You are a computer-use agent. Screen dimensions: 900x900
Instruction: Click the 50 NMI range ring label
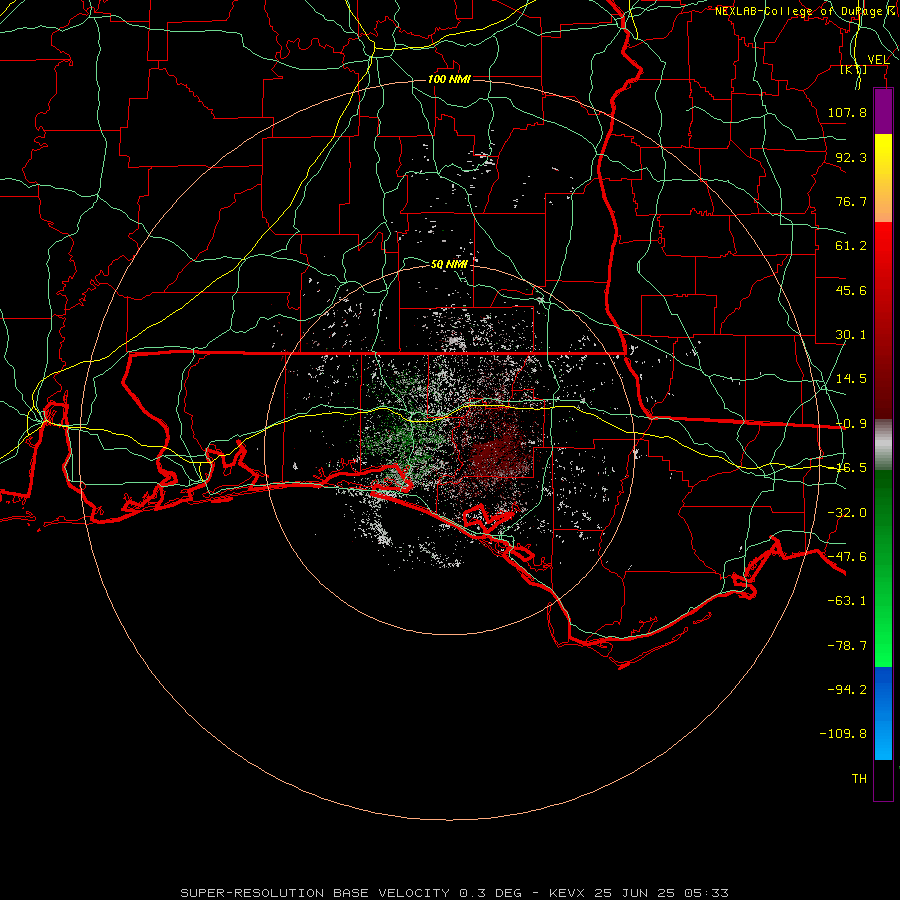click(449, 264)
